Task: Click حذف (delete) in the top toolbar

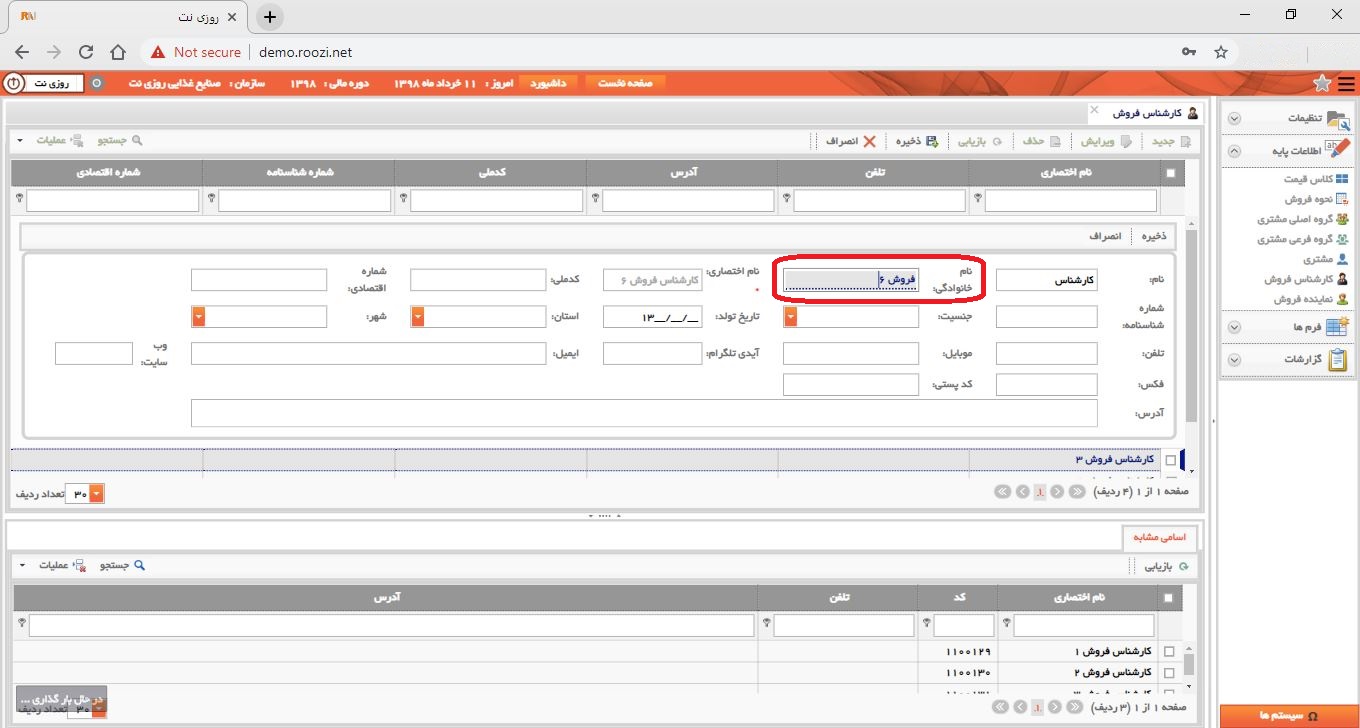Action: tap(1041, 142)
